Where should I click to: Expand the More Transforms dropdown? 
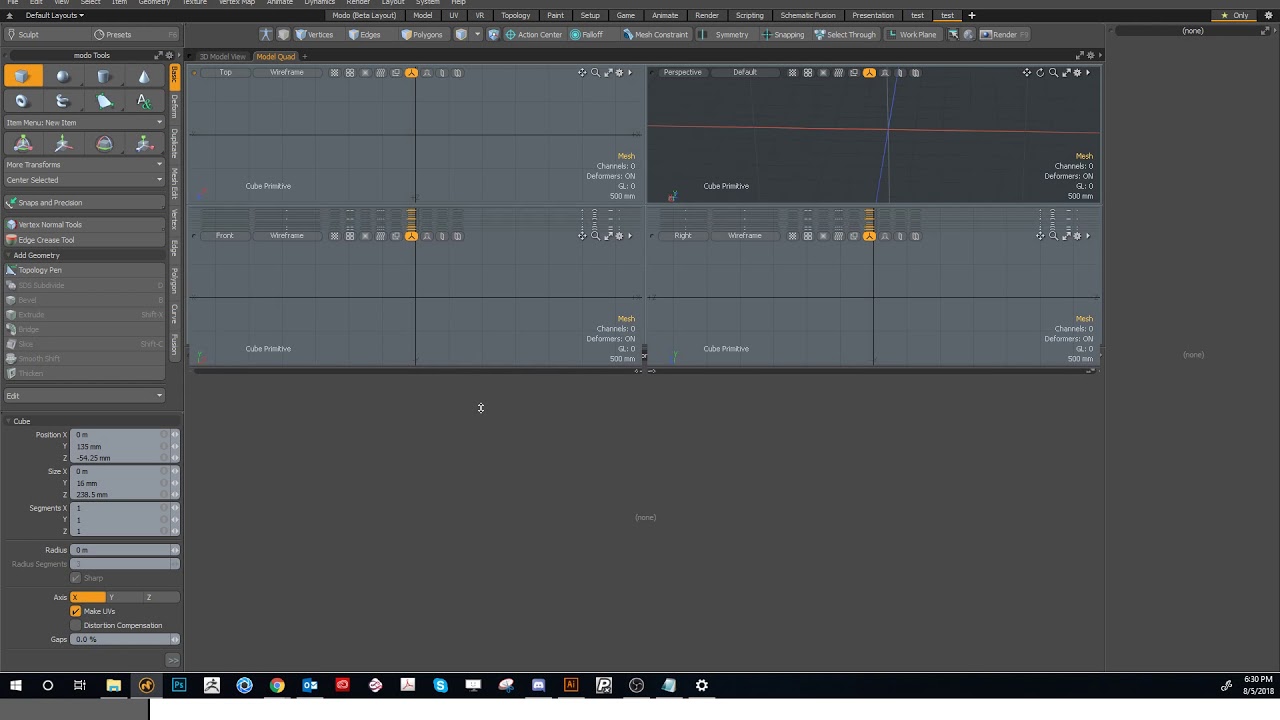tap(84, 164)
